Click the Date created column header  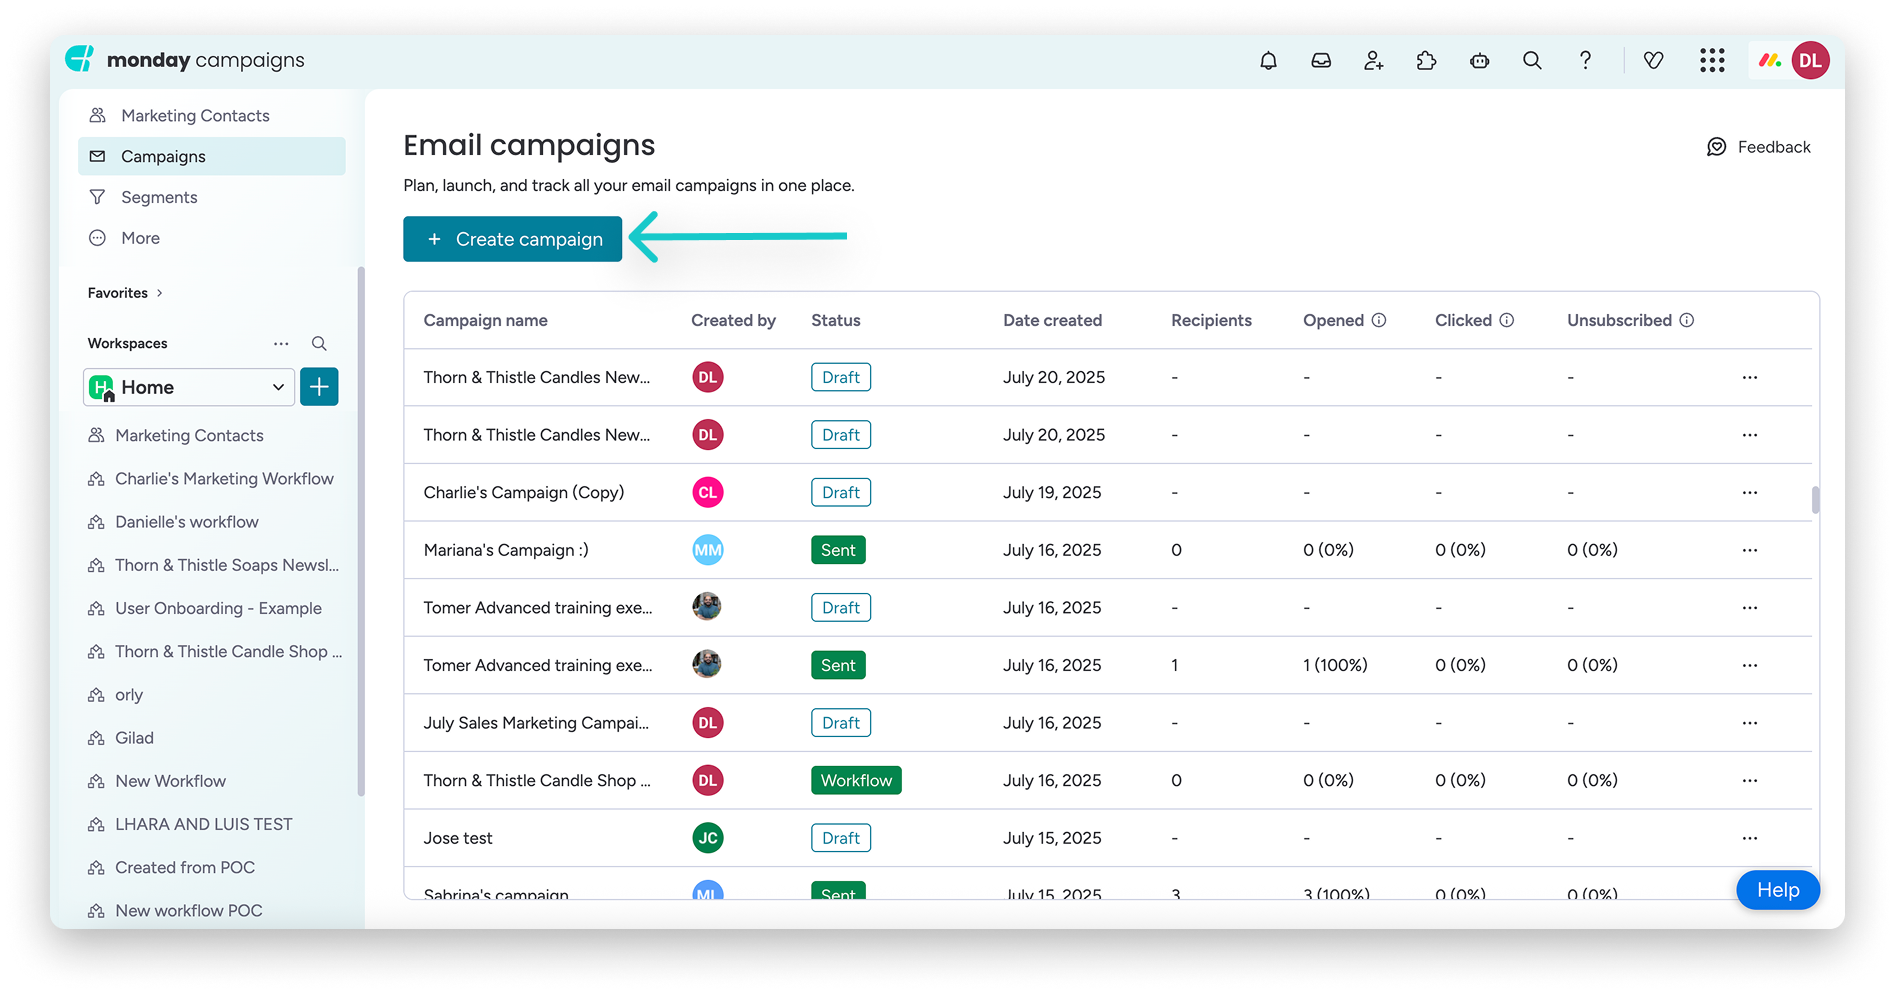coord(1052,320)
